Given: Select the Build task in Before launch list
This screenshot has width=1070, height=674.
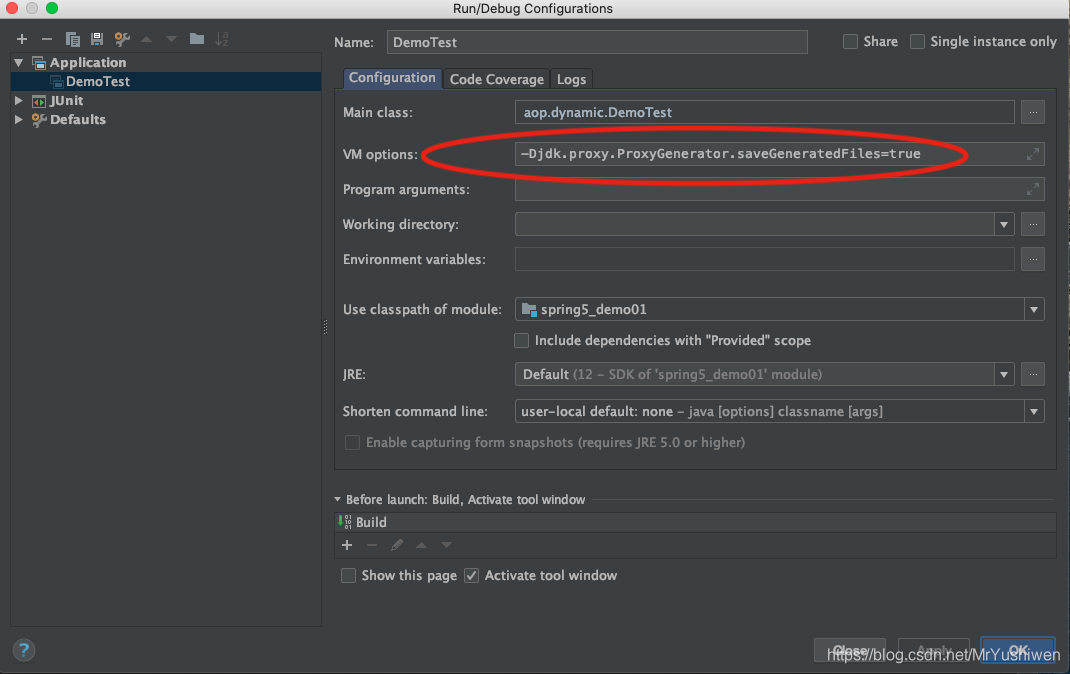Looking at the screenshot, I should click(695, 523).
